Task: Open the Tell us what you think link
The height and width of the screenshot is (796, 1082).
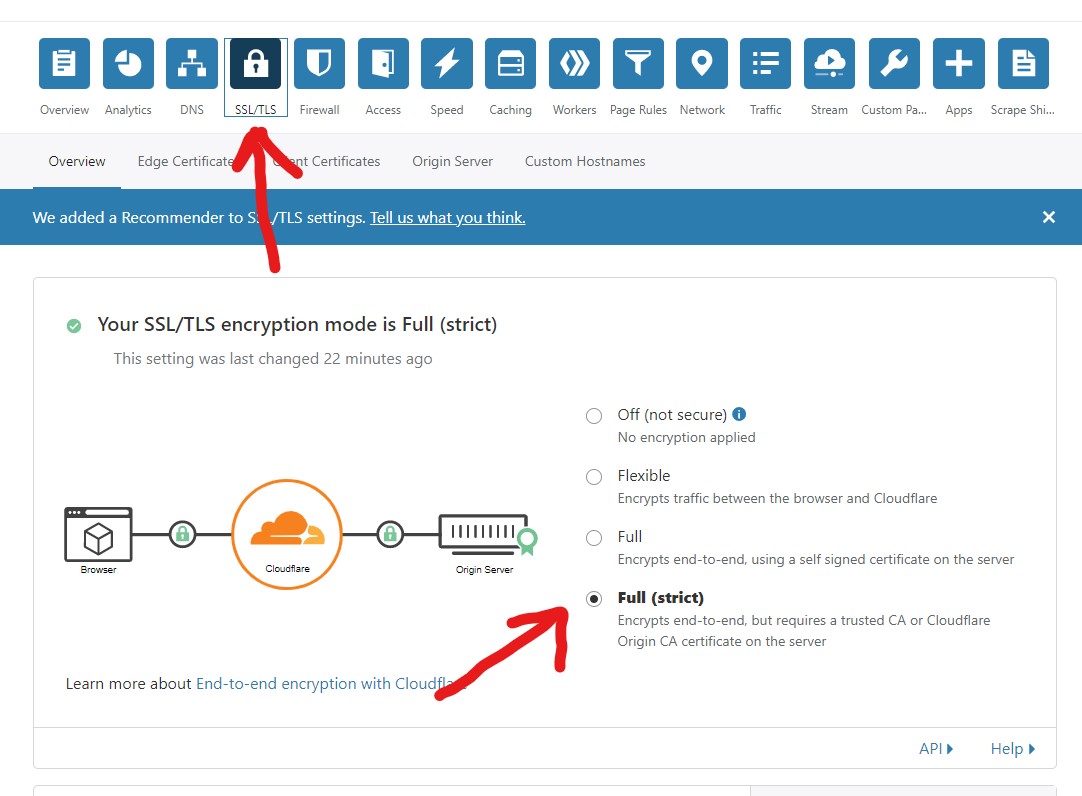Action: tap(448, 218)
